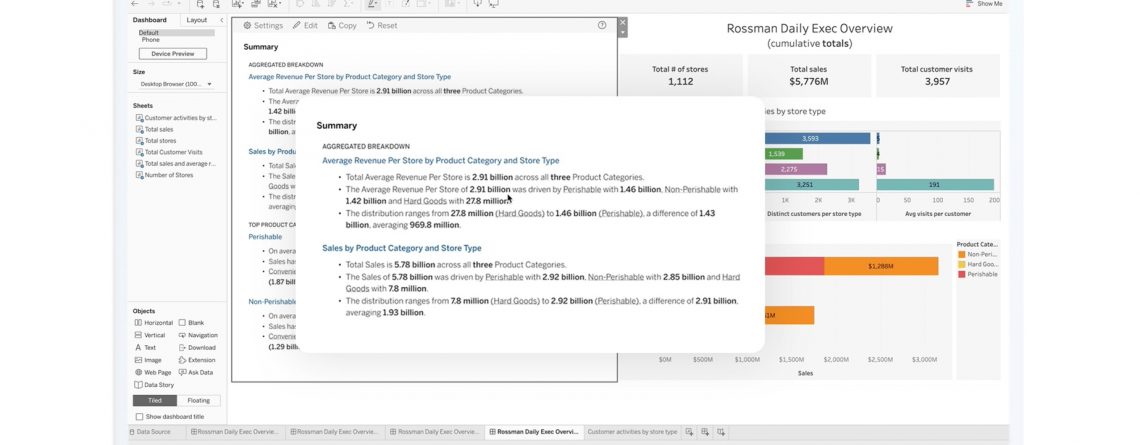Select the orange $1,288M bar segment
The width and height of the screenshot is (1140, 445).
880,266
